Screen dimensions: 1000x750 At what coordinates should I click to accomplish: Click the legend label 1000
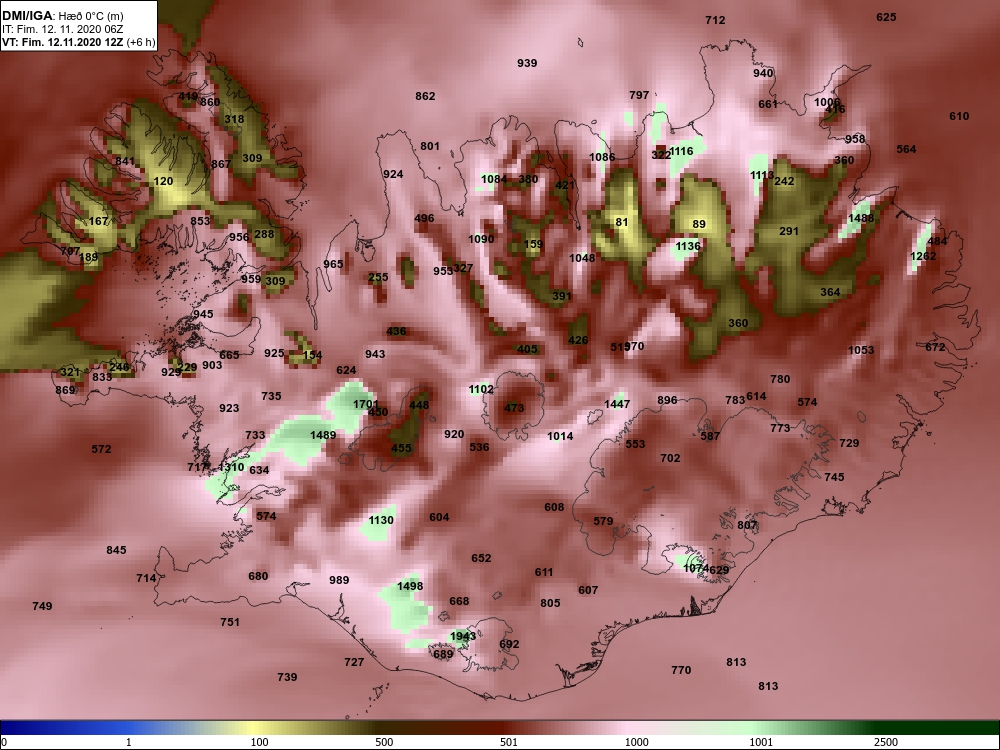pos(636,742)
